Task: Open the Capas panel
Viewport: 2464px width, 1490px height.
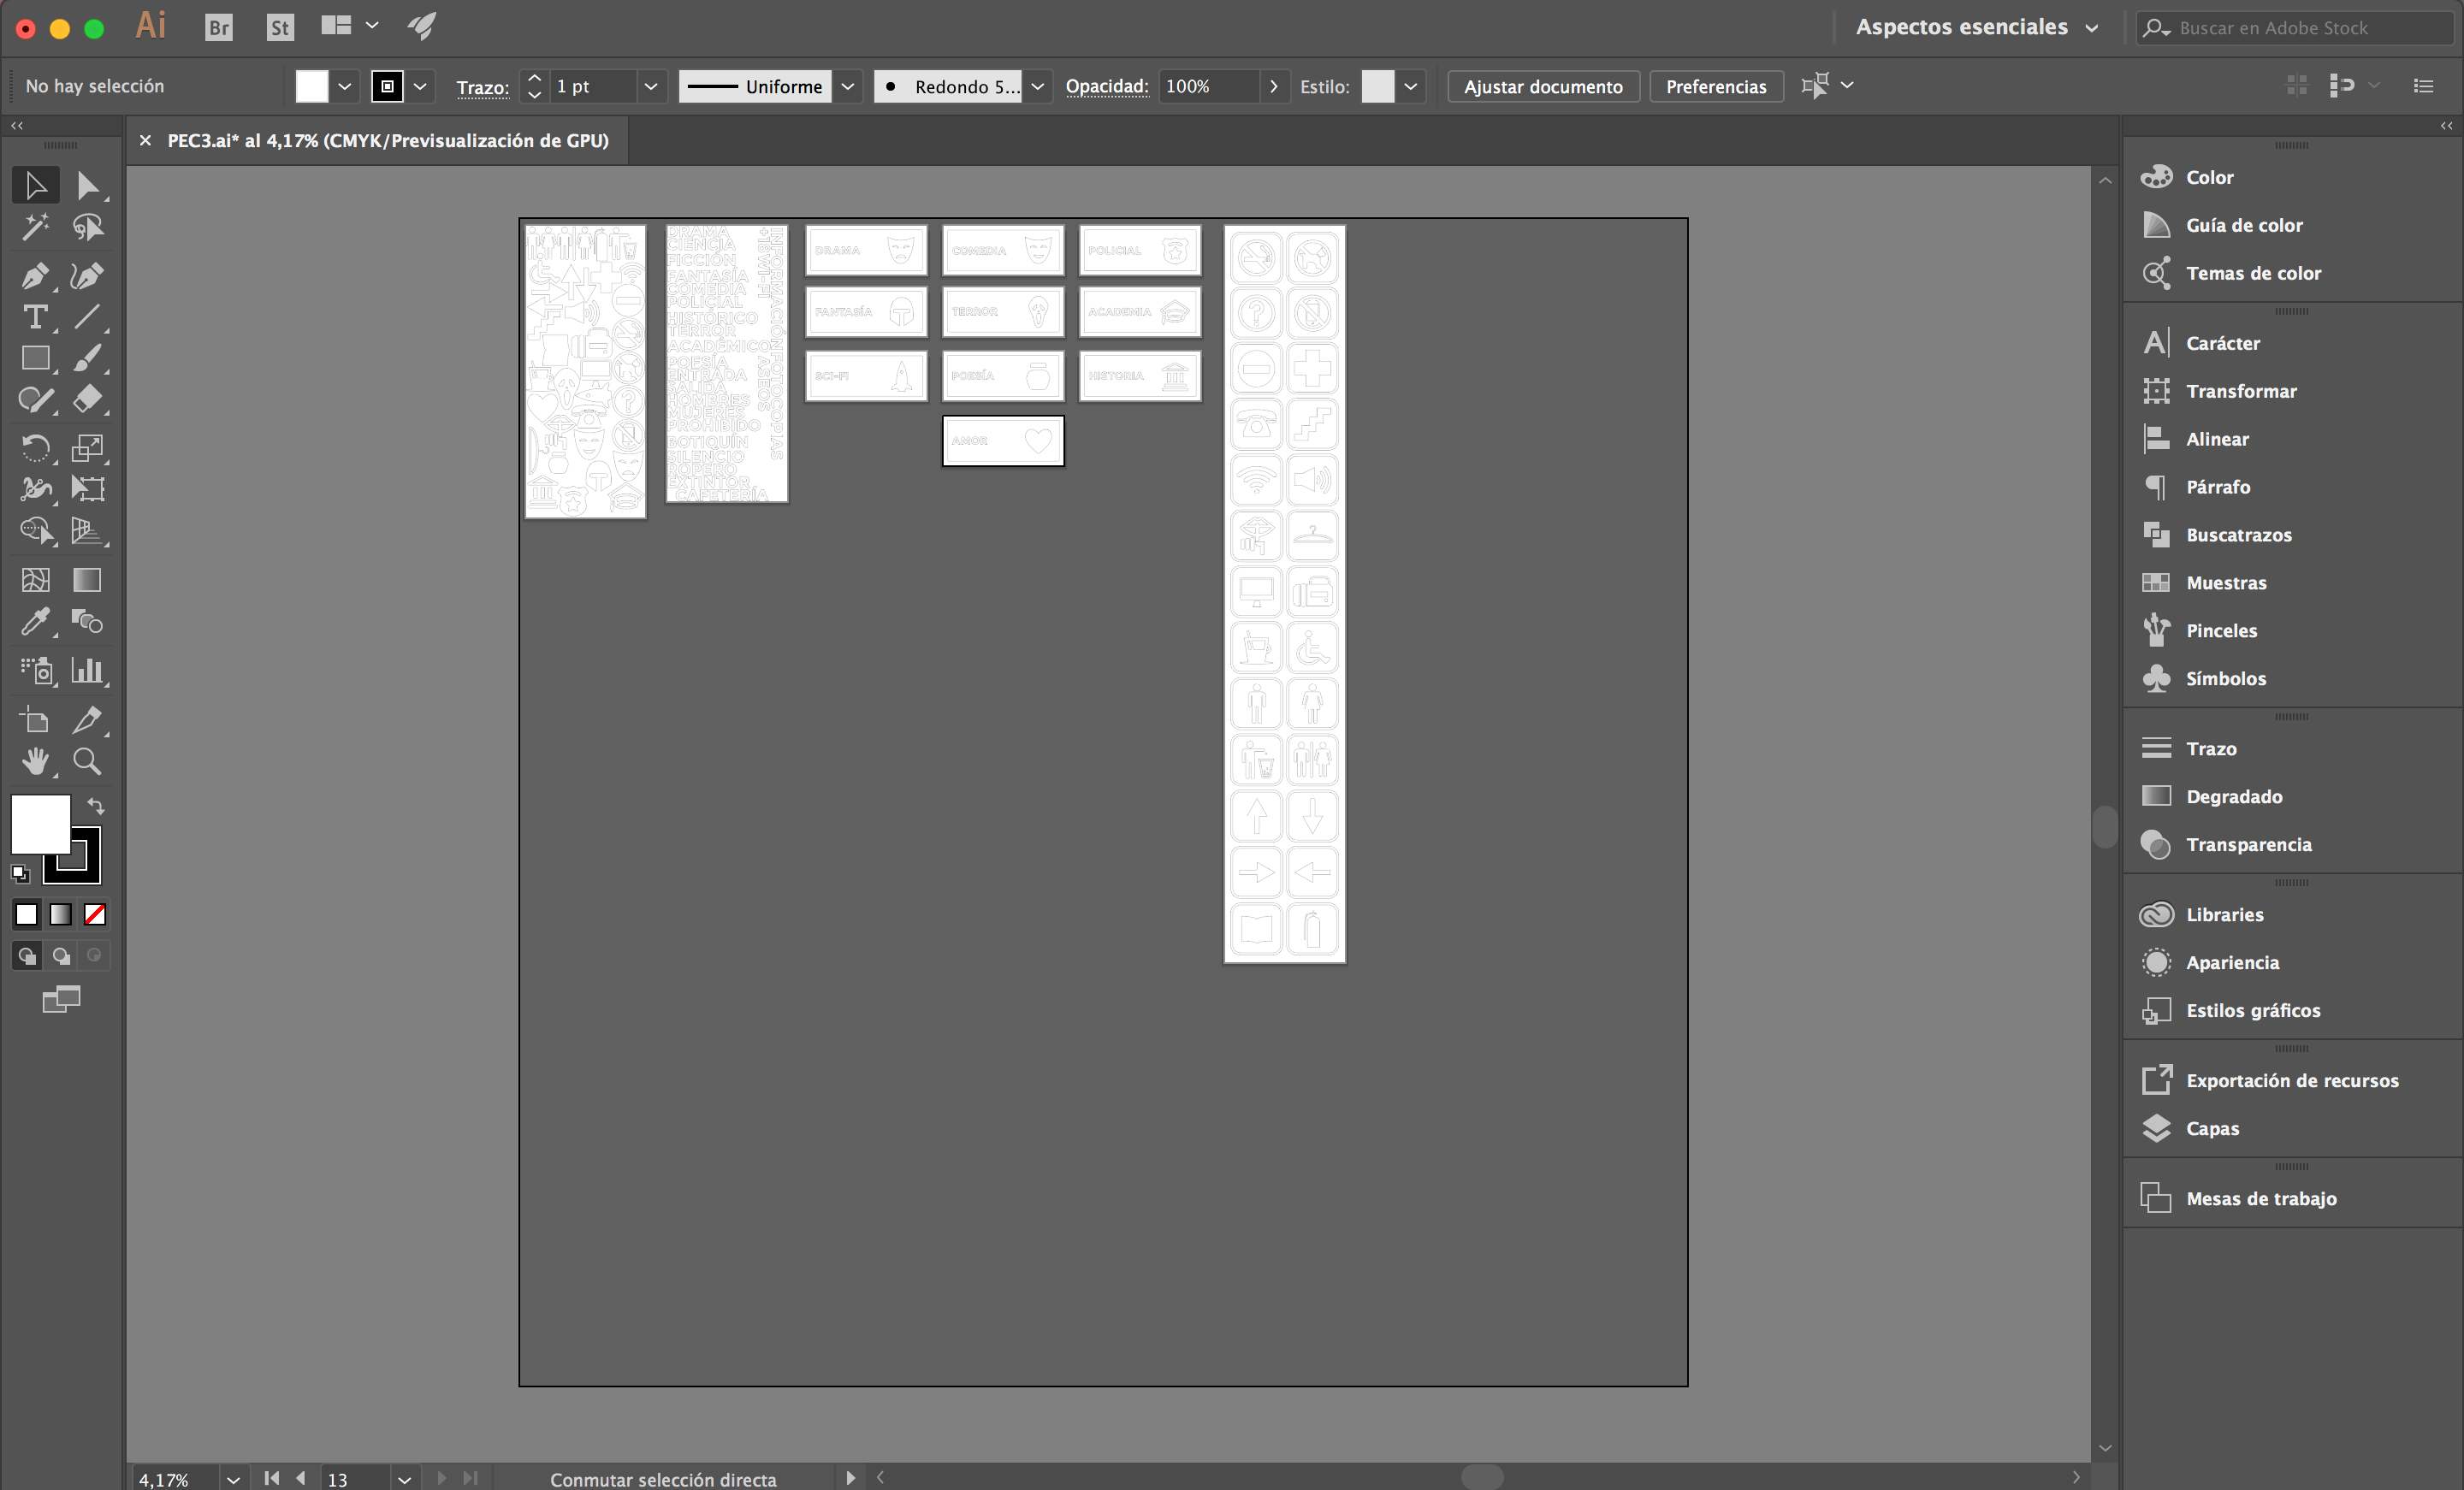Action: click(2212, 1128)
